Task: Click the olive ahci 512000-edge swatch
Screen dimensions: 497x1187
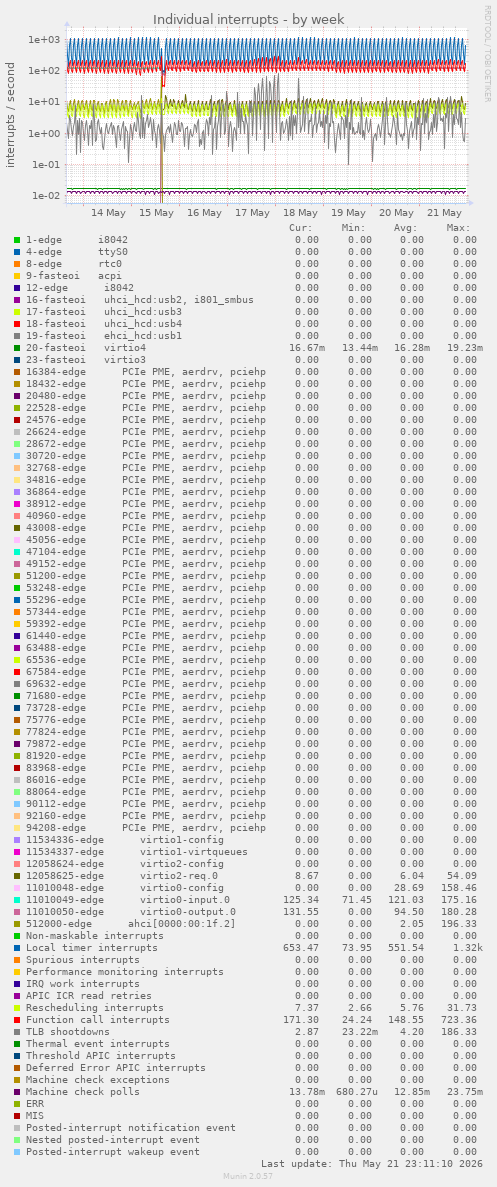Action: click(x=17, y=924)
